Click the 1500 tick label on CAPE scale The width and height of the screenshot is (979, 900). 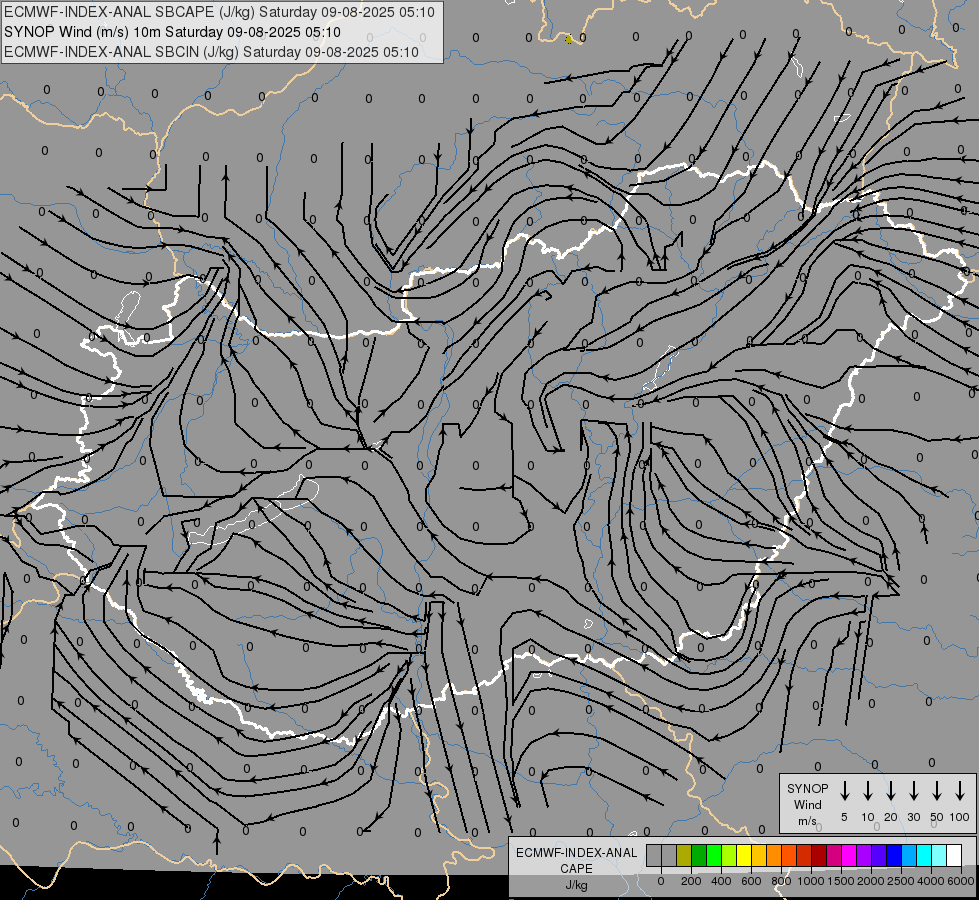tap(841, 881)
